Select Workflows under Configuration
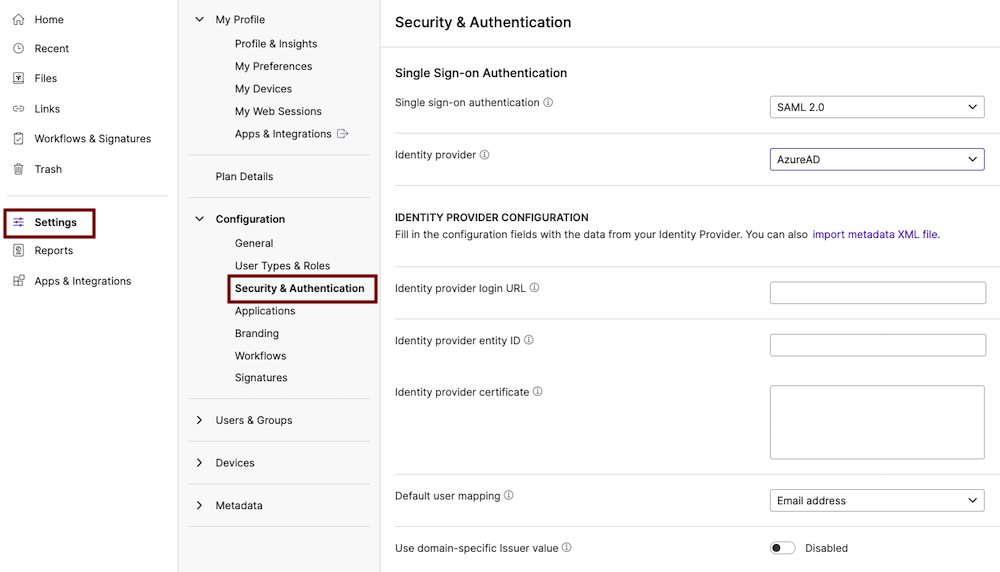 point(260,355)
